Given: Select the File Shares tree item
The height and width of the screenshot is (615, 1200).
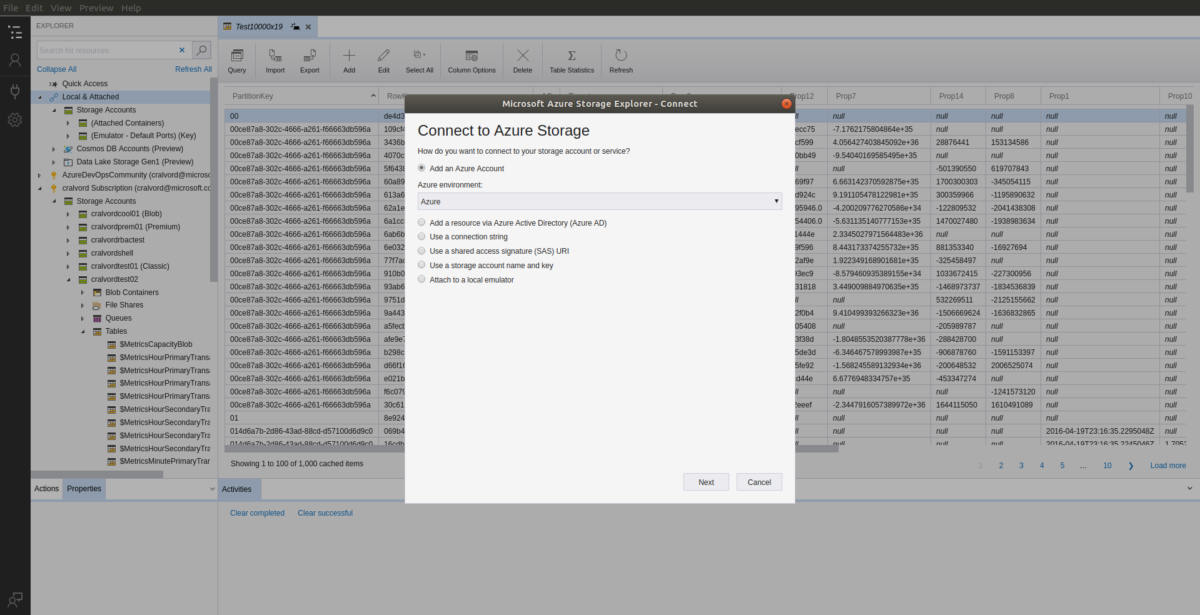Looking at the screenshot, I should click(124, 305).
